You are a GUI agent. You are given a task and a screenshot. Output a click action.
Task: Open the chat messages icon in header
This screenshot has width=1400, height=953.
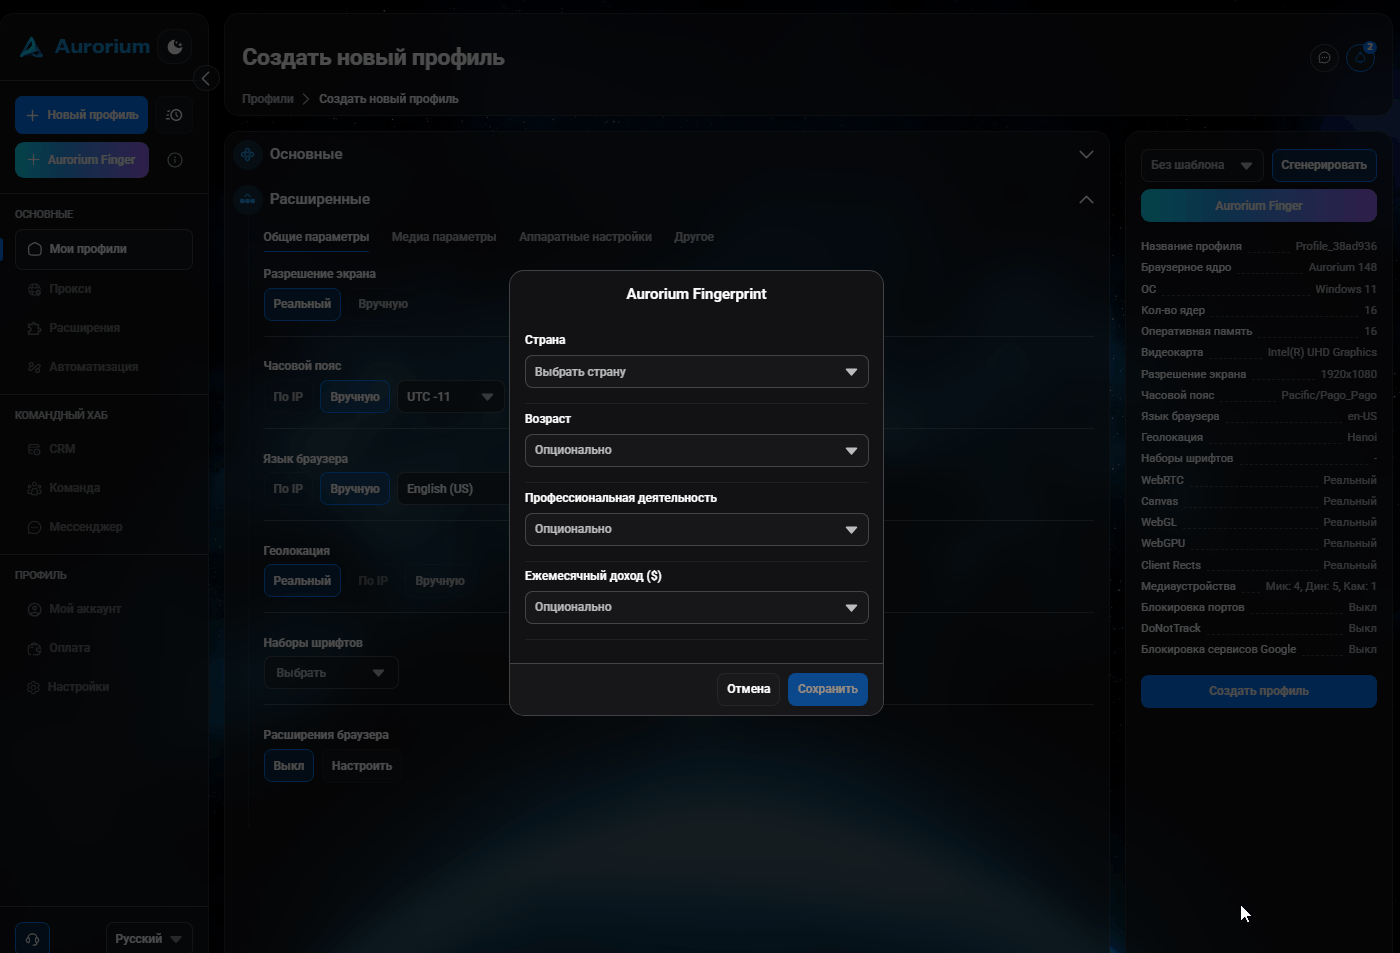tap(1324, 58)
